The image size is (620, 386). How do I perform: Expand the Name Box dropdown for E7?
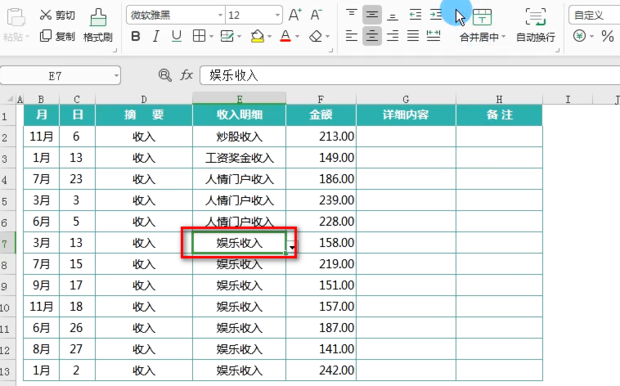tap(116, 75)
